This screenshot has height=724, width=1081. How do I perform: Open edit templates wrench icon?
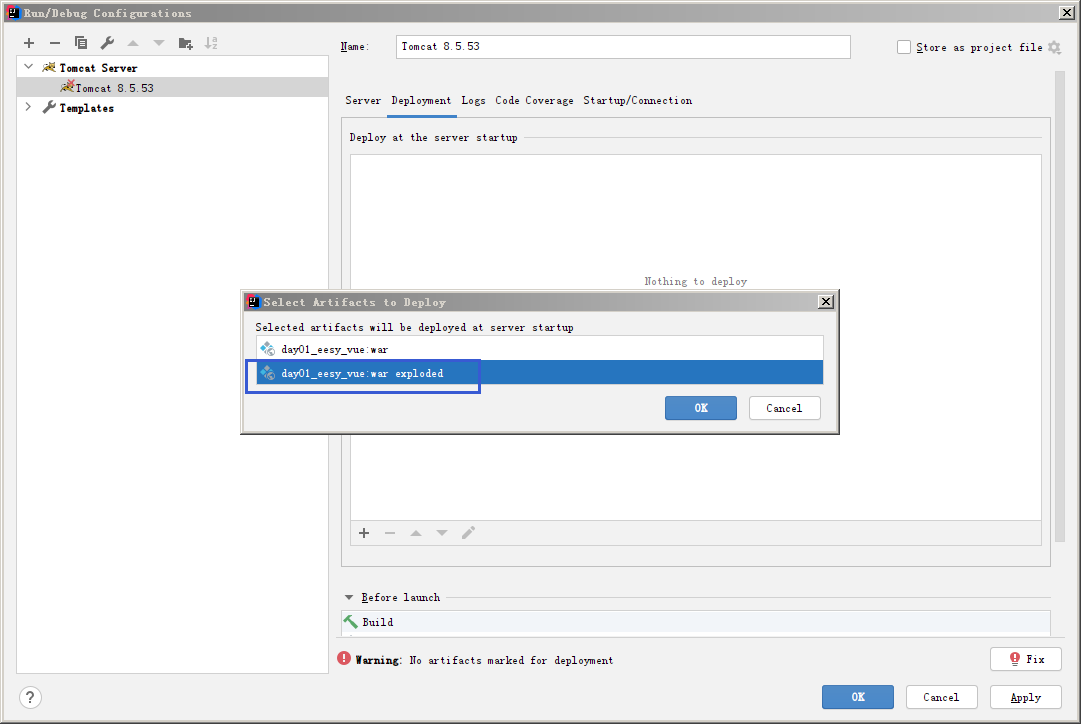pyautogui.click(x=107, y=43)
